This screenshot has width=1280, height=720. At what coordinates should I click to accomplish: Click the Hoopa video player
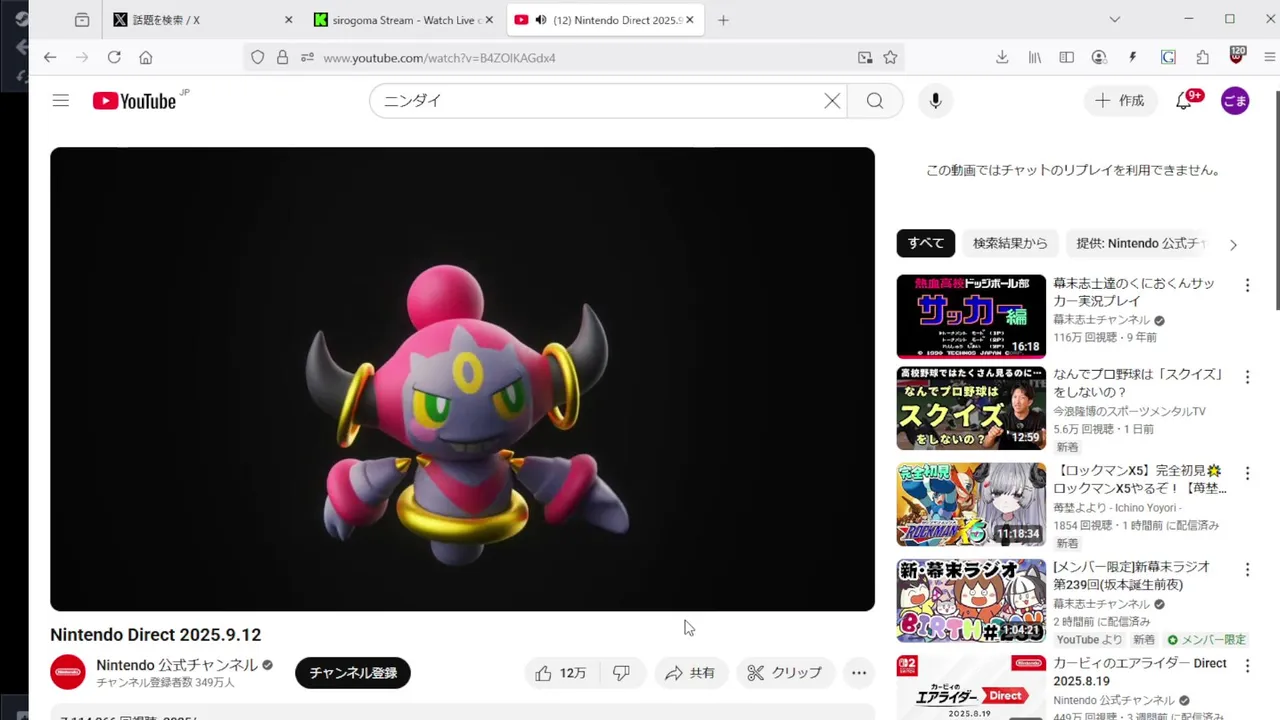[462, 379]
